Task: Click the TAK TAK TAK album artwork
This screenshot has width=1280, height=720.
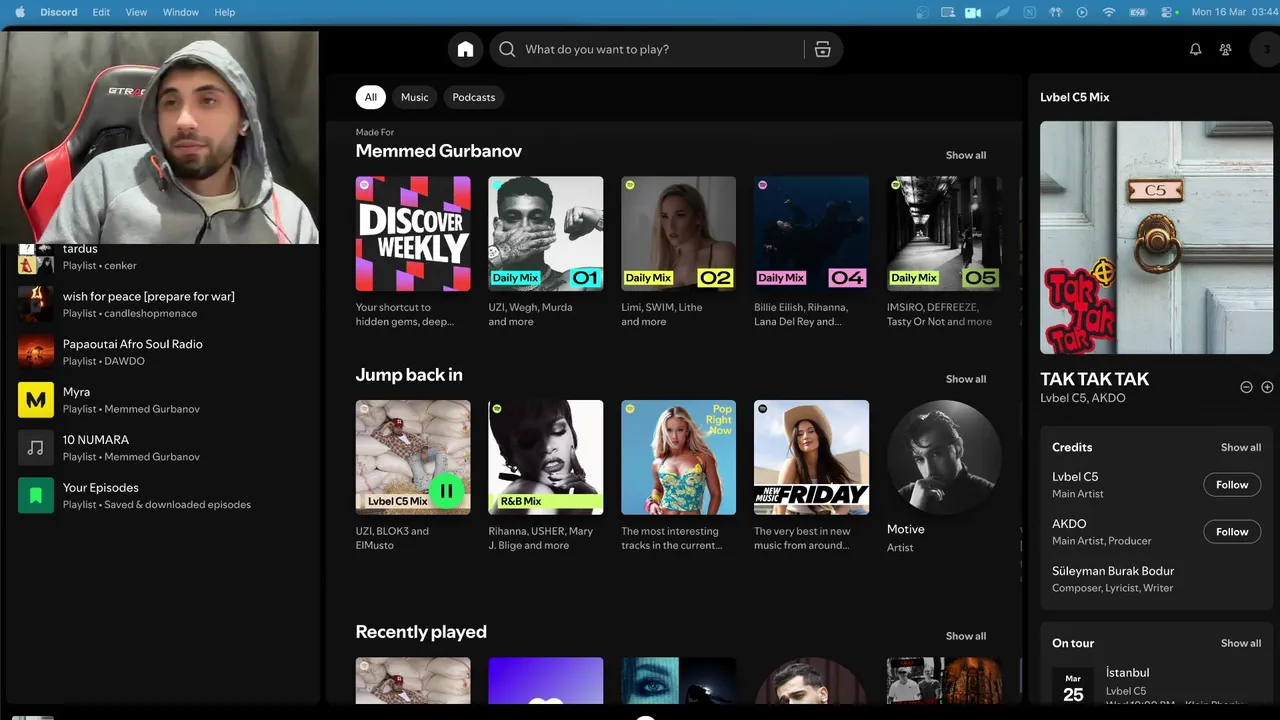Action: pos(1156,238)
